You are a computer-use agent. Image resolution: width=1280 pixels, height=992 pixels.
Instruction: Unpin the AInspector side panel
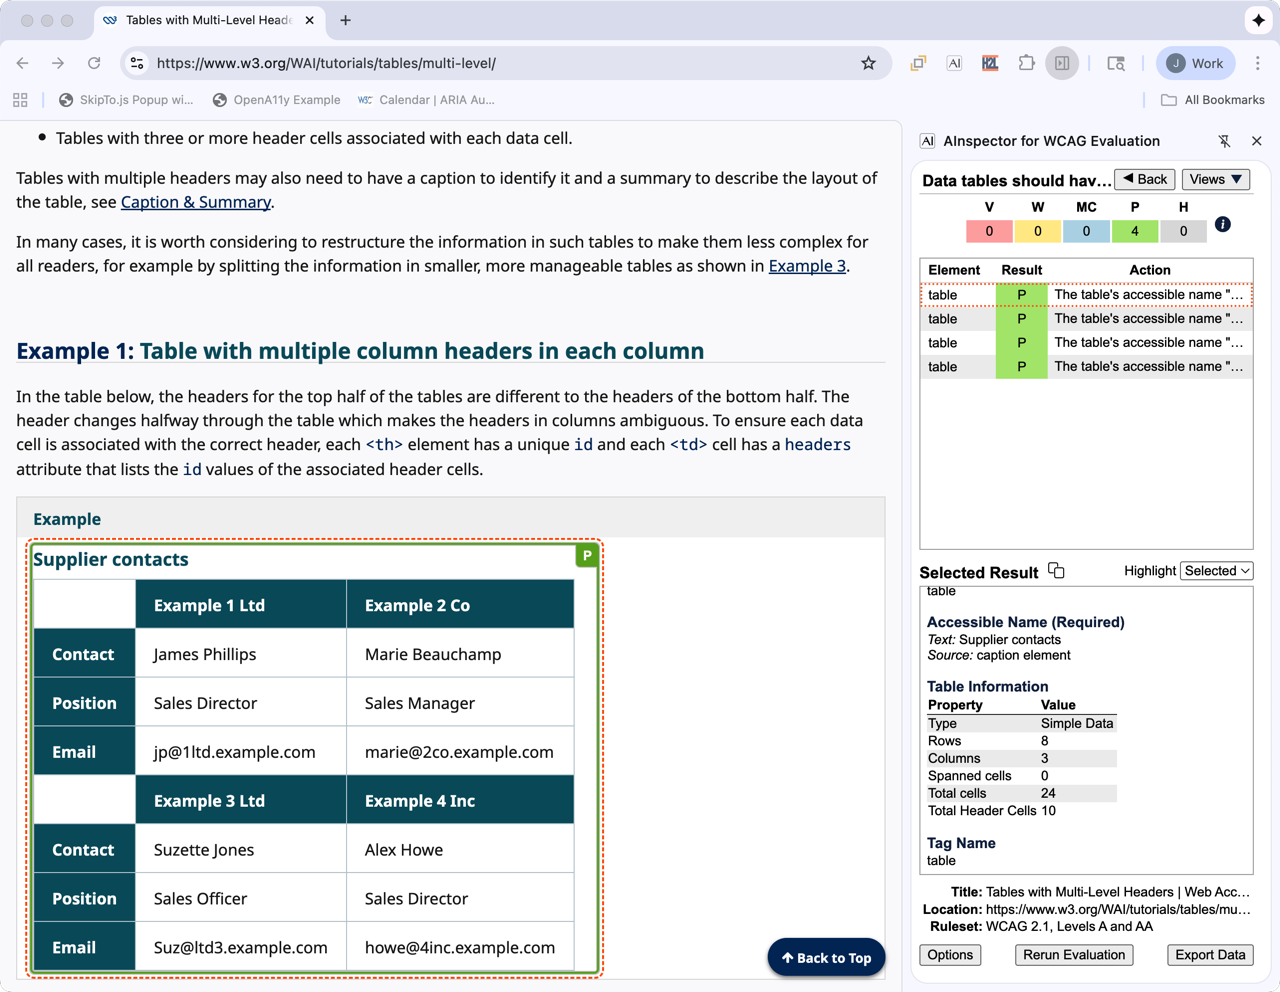1224,141
